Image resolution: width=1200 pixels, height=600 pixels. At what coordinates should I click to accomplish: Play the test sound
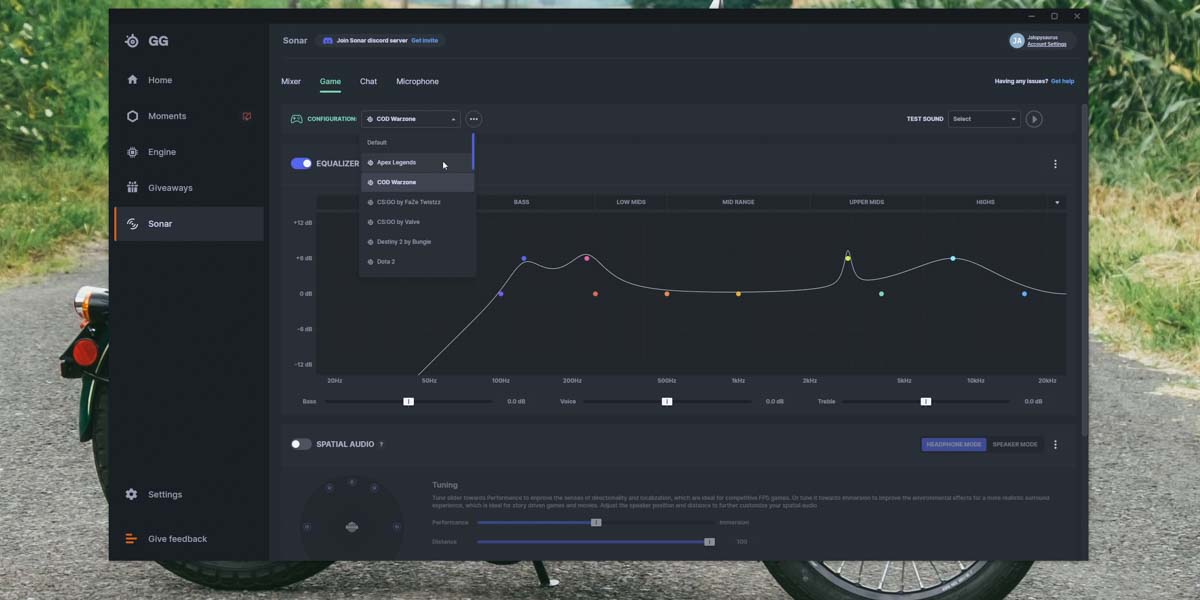coord(1034,119)
